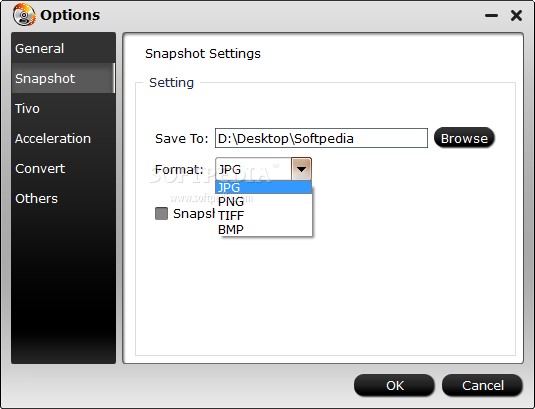Collapse the Format dropdown arrow

(301, 169)
